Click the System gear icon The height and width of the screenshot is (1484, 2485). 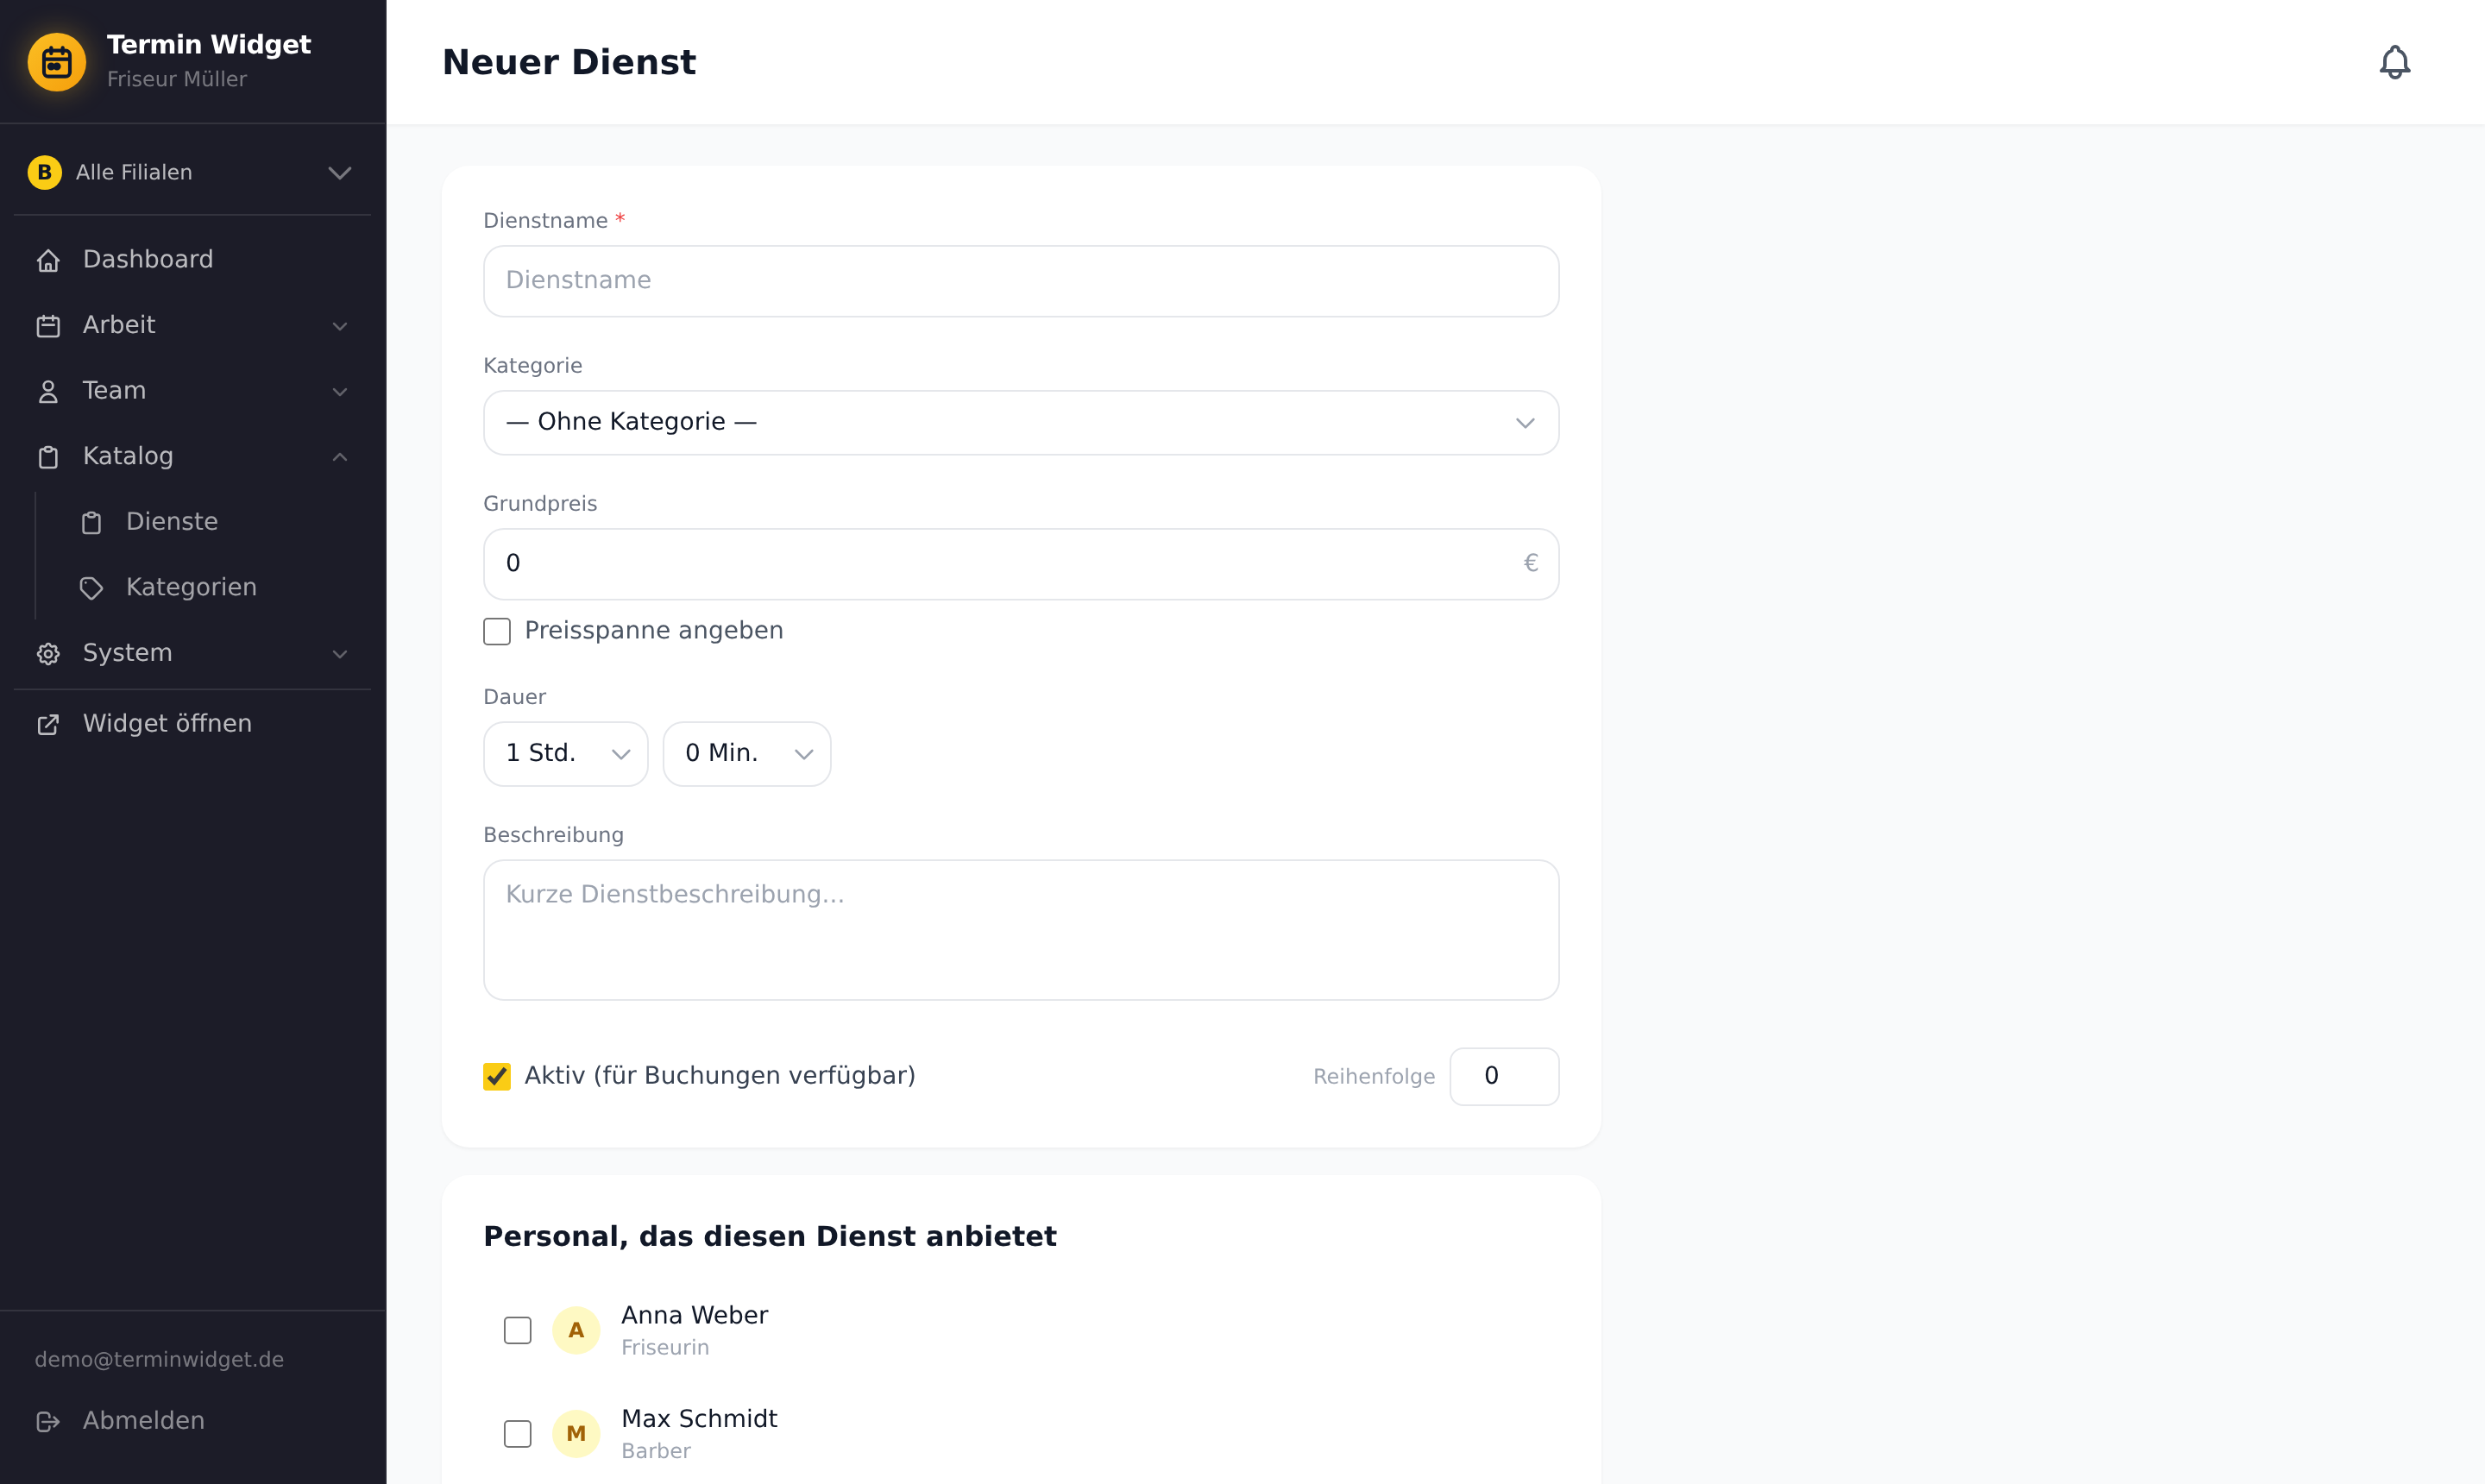click(48, 653)
